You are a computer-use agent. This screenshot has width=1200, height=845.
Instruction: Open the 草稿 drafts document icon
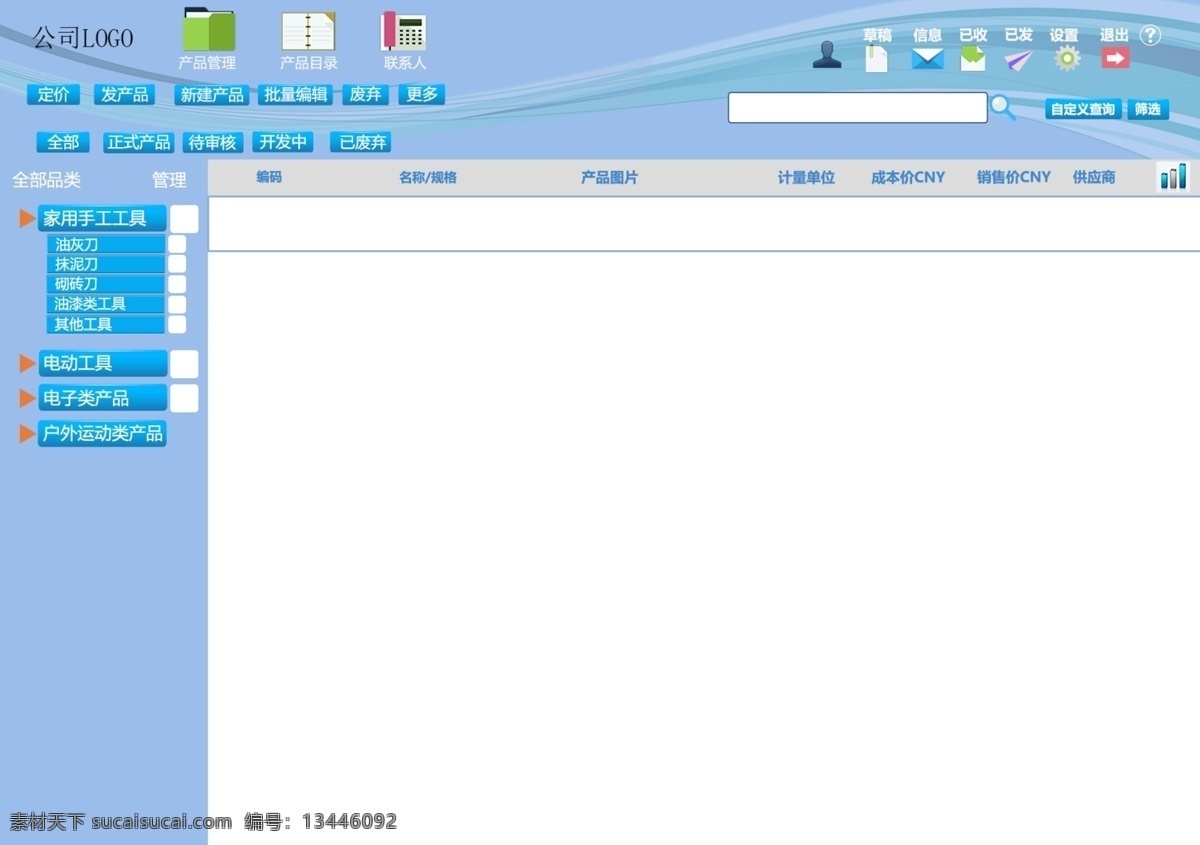[x=876, y=58]
